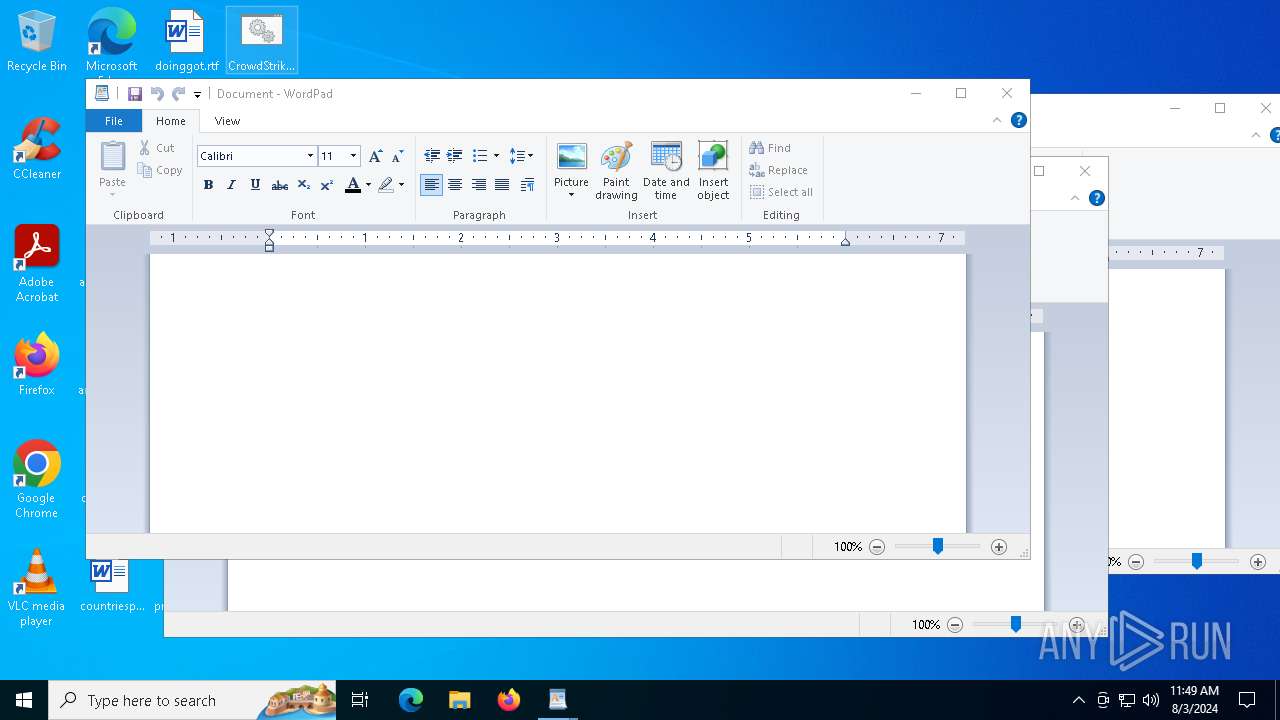1280x720 pixels.
Task: Decrease the paragraph indent
Action: tap(432, 156)
